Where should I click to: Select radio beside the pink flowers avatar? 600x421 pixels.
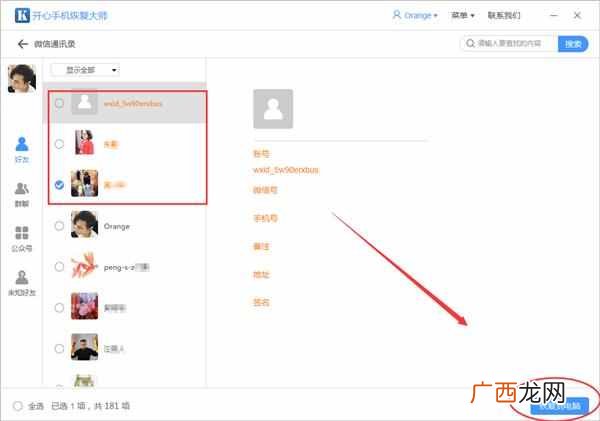[59, 308]
